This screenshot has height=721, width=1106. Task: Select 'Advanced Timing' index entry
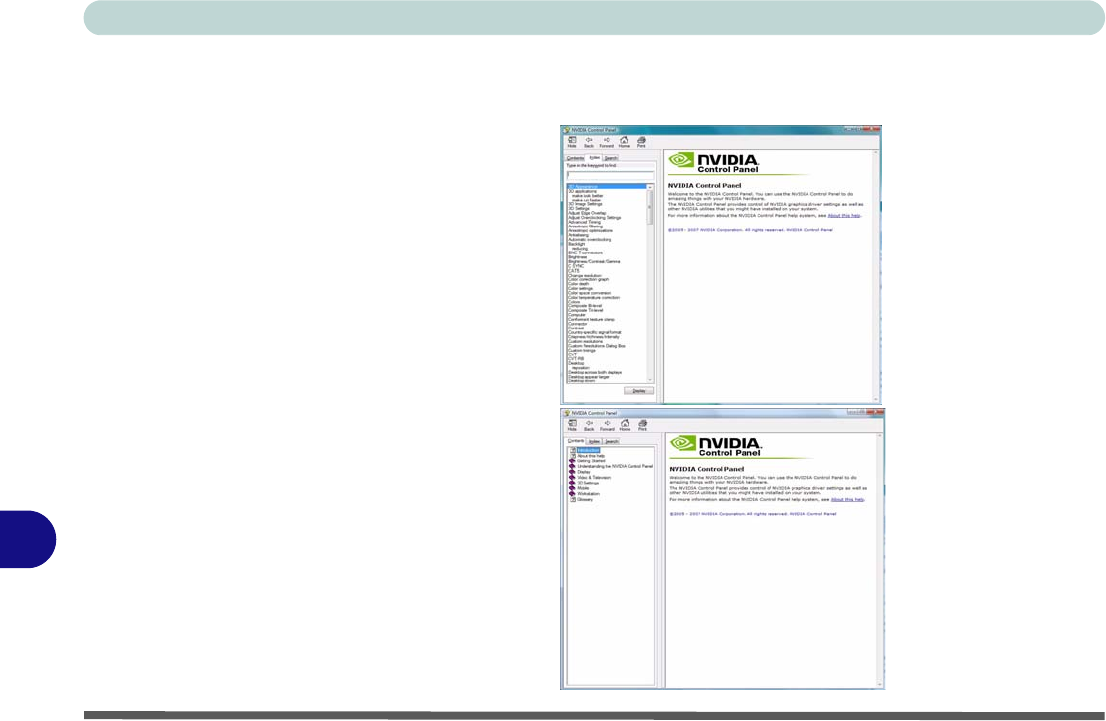pyautogui.click(x=585, y=222)
